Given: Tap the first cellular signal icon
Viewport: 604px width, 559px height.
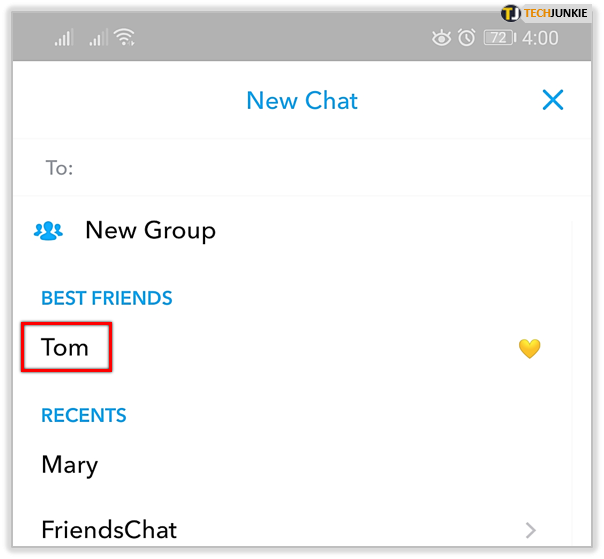Looking at the screenshot, I should (64, 38).
